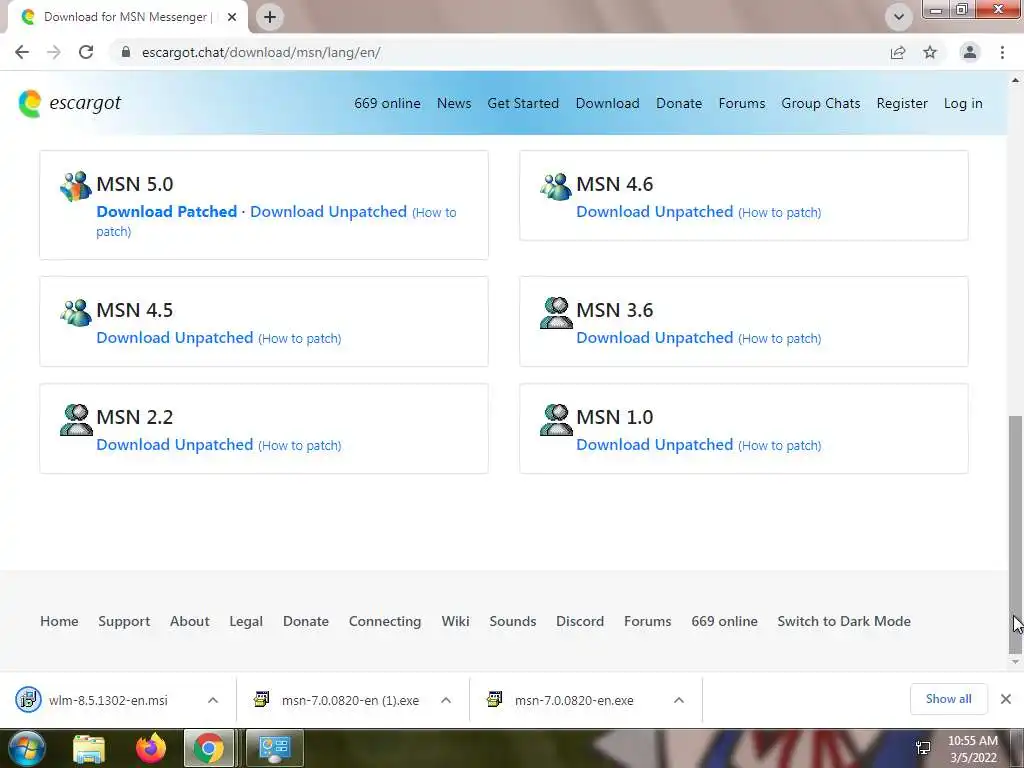Reload the current page
Screen dimensions: 1024x768
point(86,52)
